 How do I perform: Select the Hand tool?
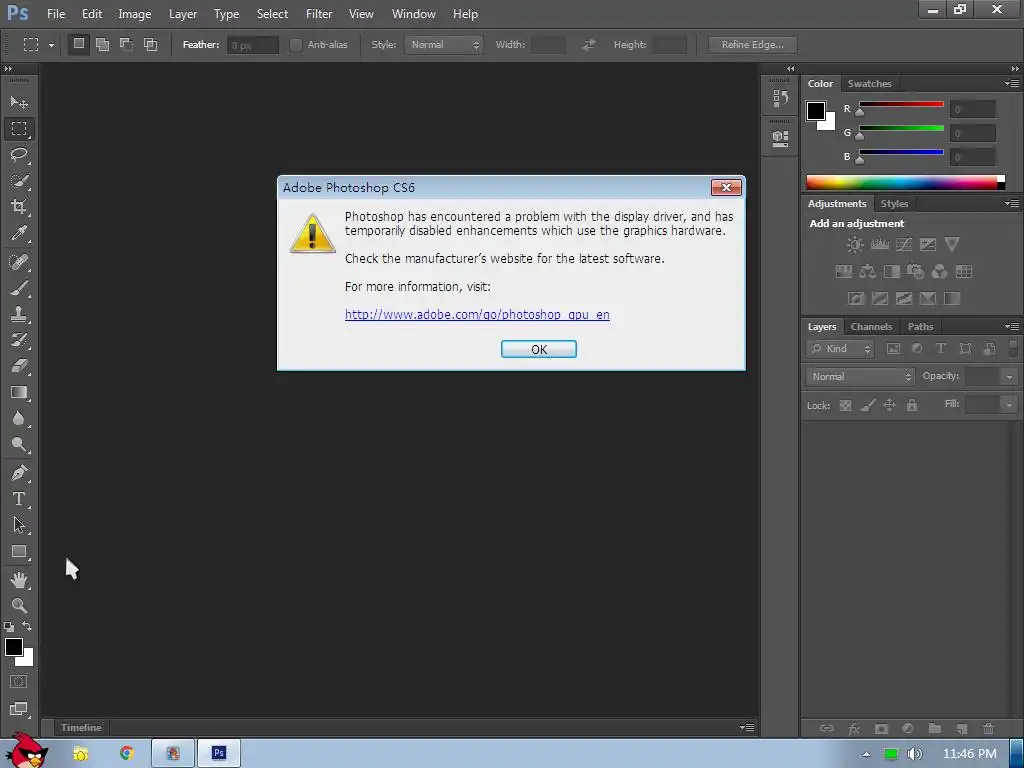click(x=19, y=580)
